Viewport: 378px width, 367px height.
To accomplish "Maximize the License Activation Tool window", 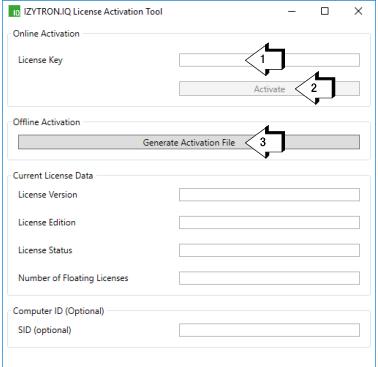I will click(325, 11).
